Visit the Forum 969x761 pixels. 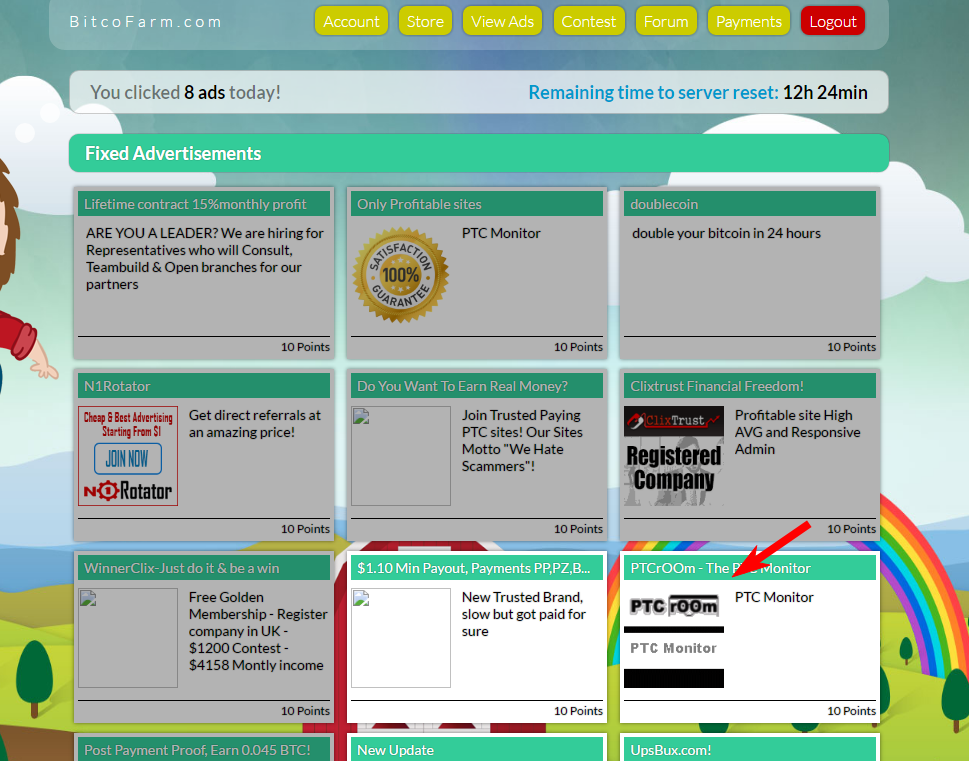click(x=666, y=21)
